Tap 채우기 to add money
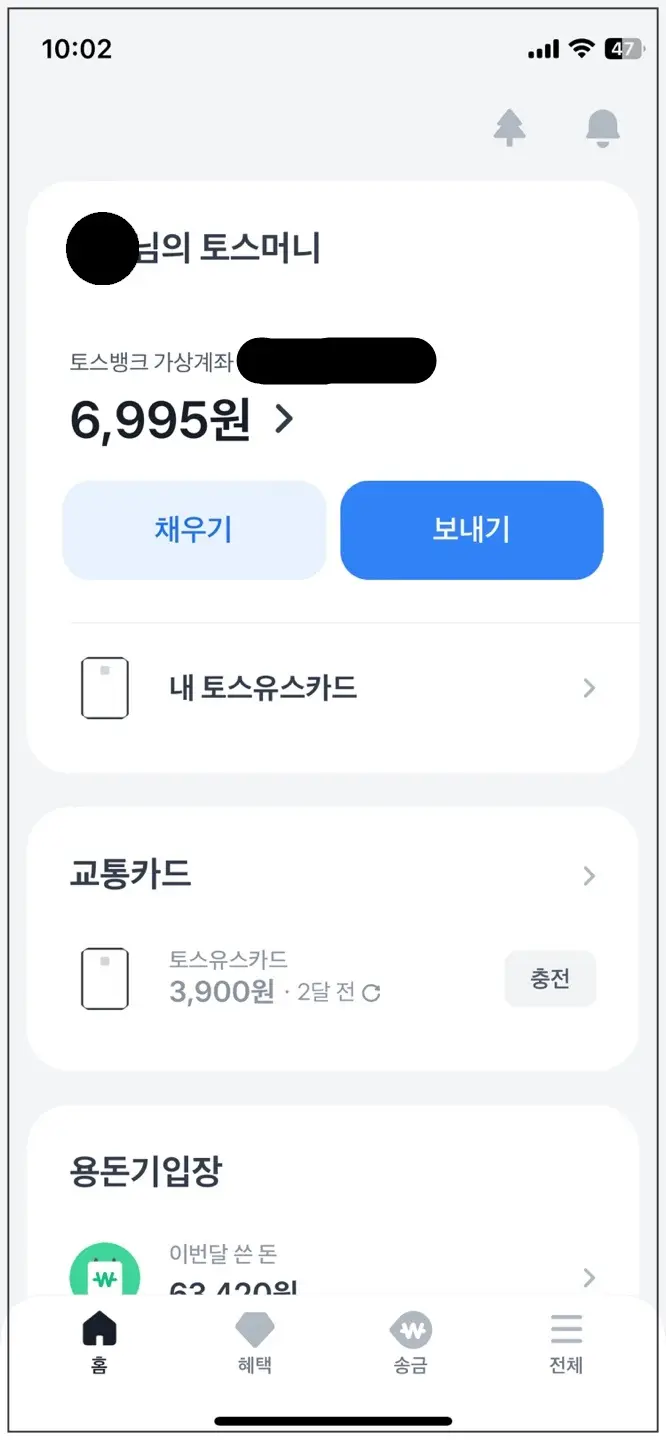The width and height of the screenshot is (666, 1440). click(194, 531)
